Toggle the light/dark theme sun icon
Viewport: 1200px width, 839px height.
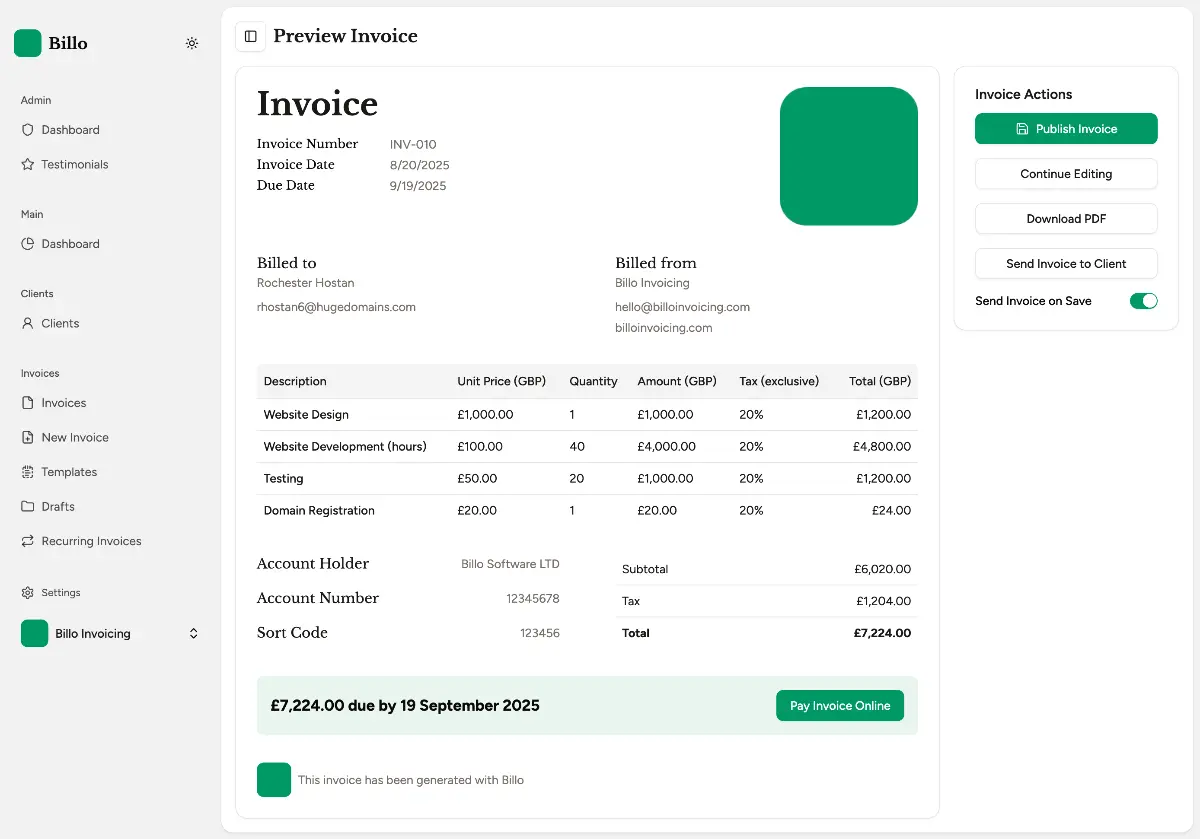click(x=192, y=43)
